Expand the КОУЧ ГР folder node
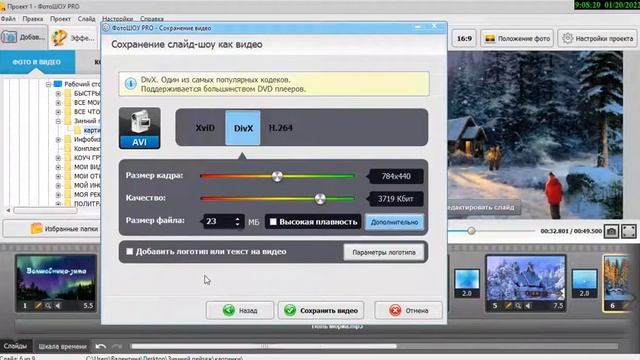 (x=58, y=158)
